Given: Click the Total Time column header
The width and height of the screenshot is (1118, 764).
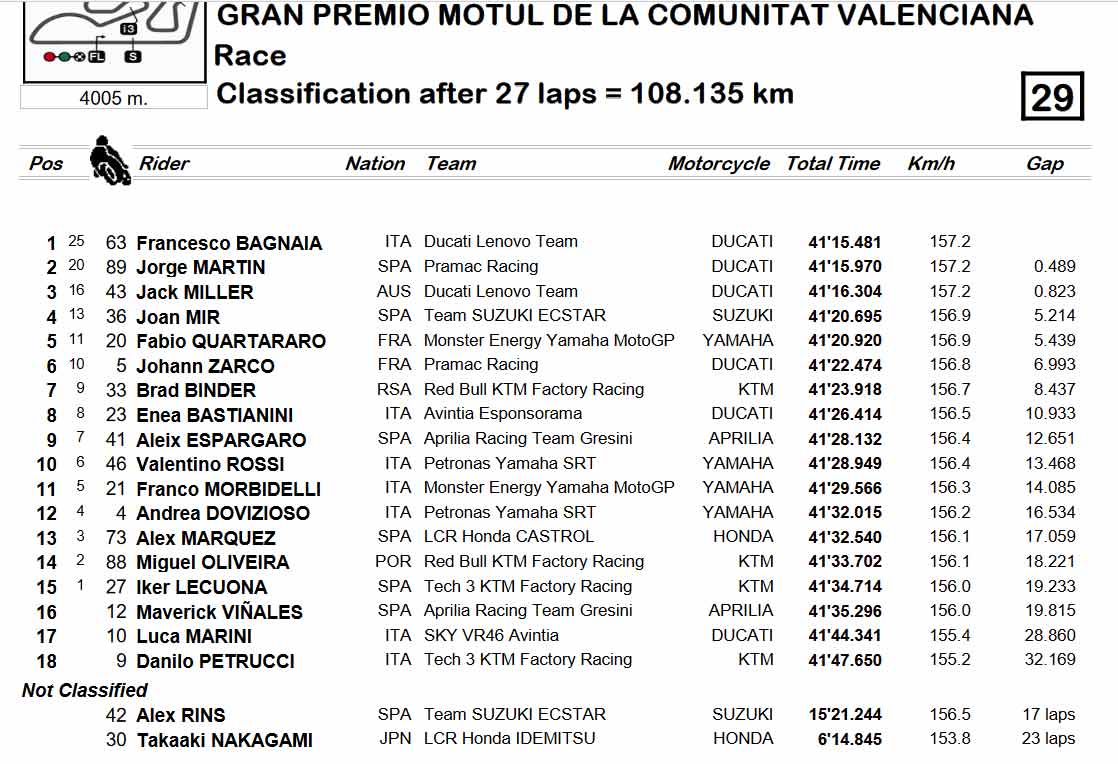Looking at the screenshot, I should (x=833, y=164).
